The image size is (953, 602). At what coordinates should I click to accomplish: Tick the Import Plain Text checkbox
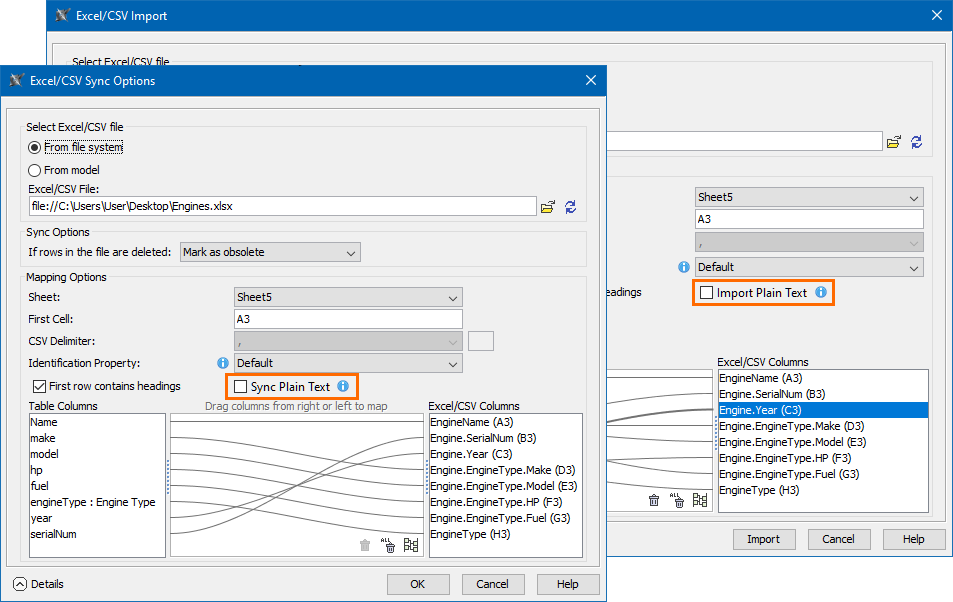707,293
